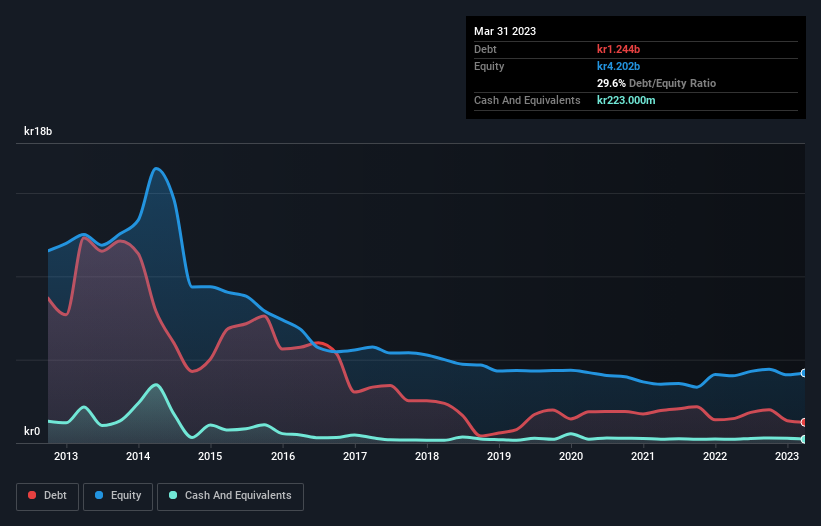Toggle the Equity series legend button

(118, 496)
